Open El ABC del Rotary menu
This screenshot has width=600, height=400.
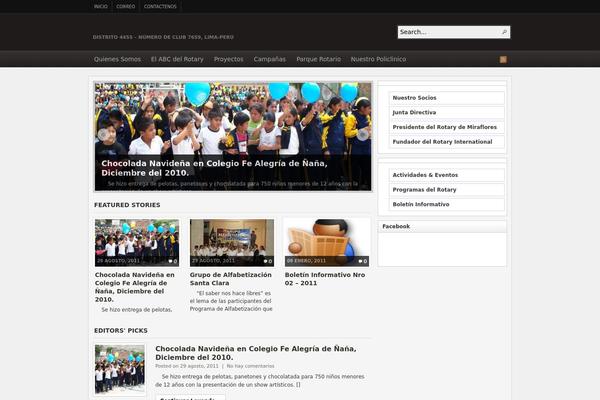[177, 59]
